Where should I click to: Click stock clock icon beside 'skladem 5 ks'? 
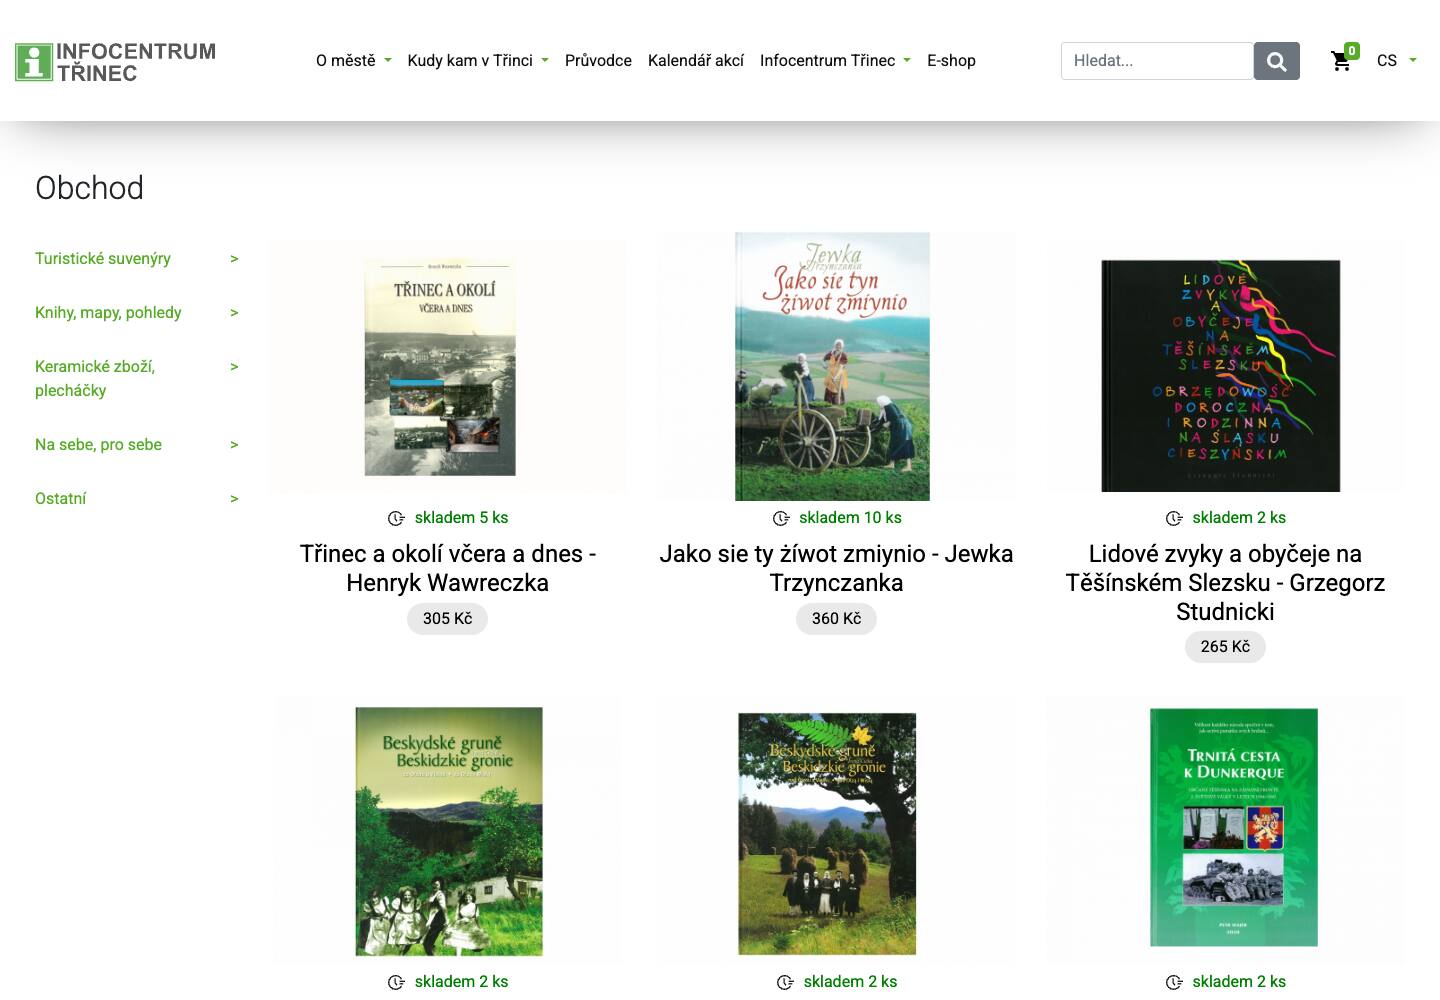(396, 518)
